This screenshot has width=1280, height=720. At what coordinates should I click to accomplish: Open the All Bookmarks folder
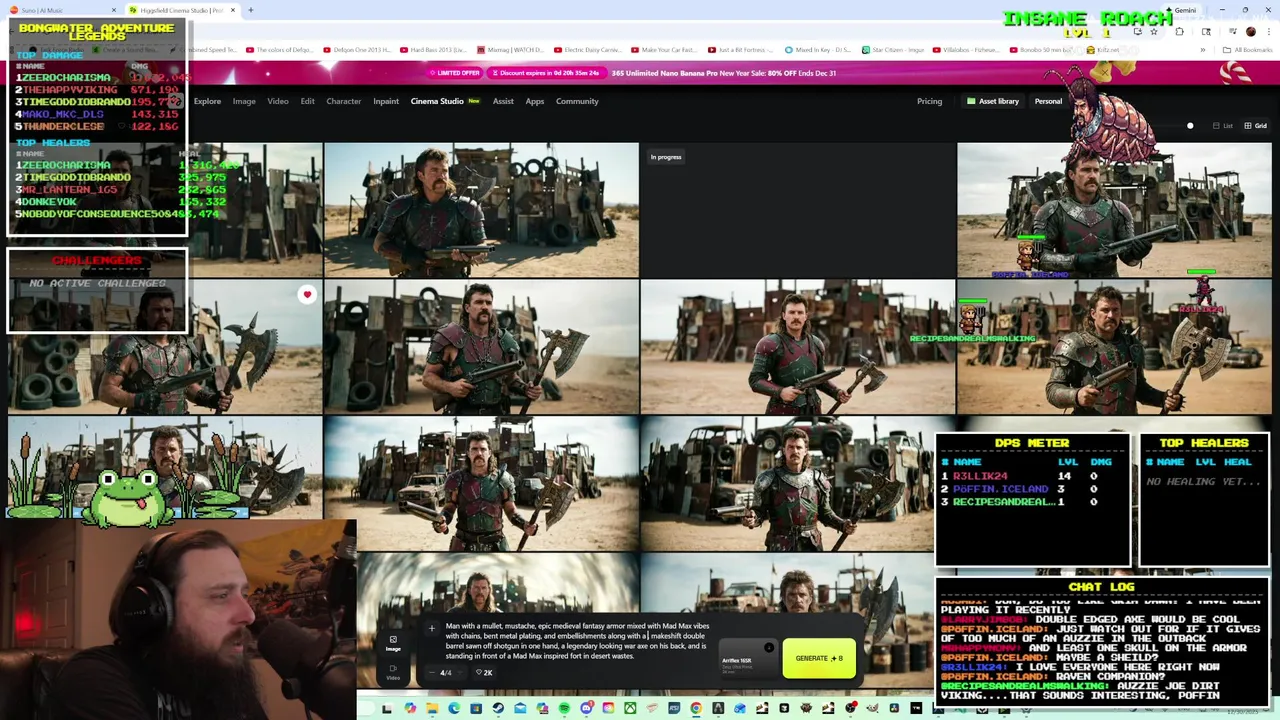[1248, 50]
